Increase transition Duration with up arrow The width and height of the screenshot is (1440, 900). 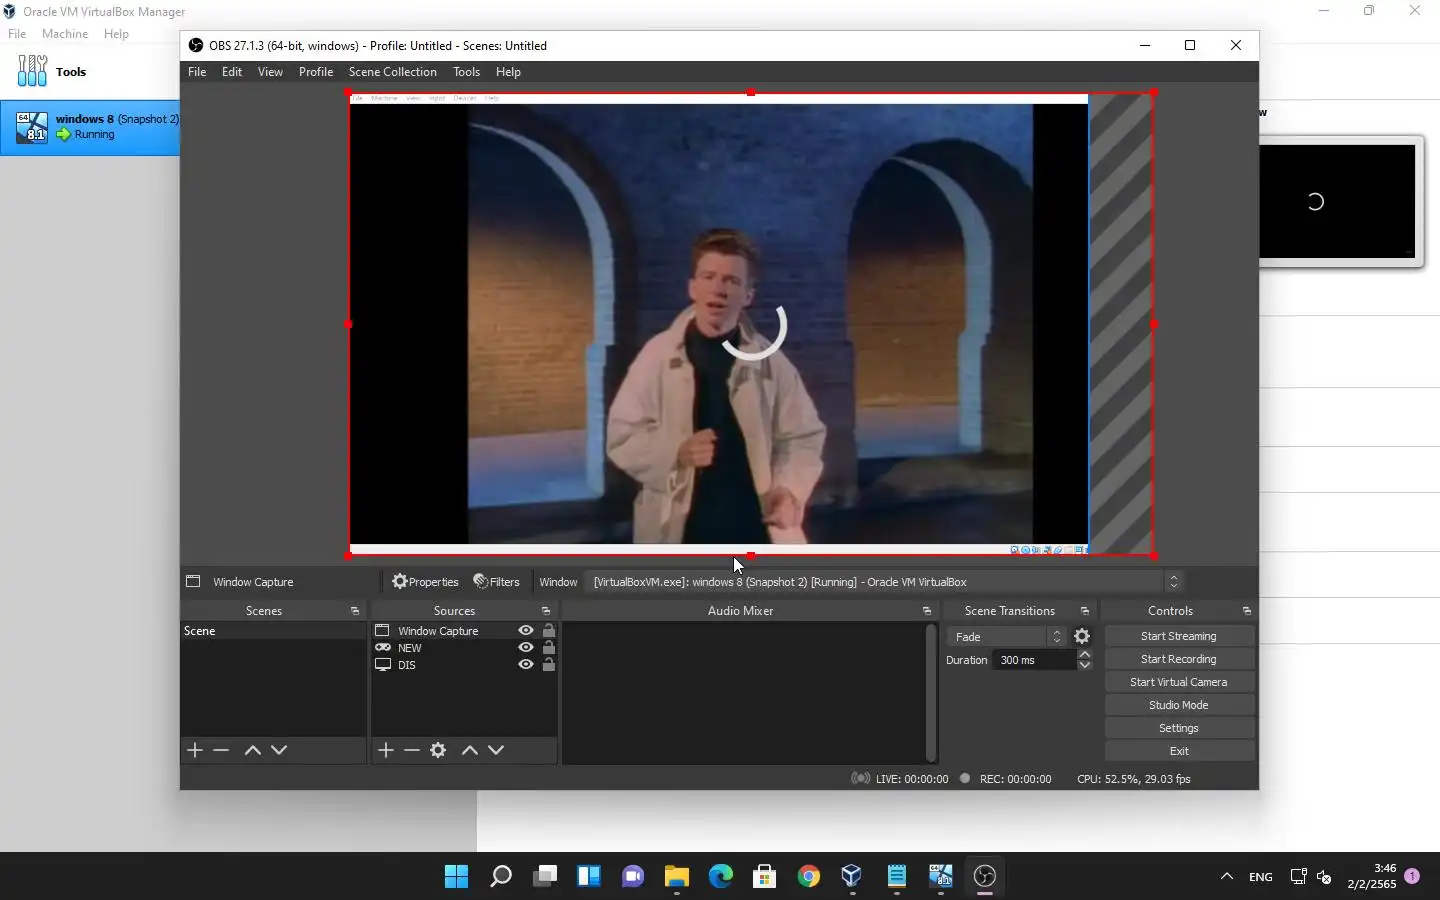(1084, 654)
